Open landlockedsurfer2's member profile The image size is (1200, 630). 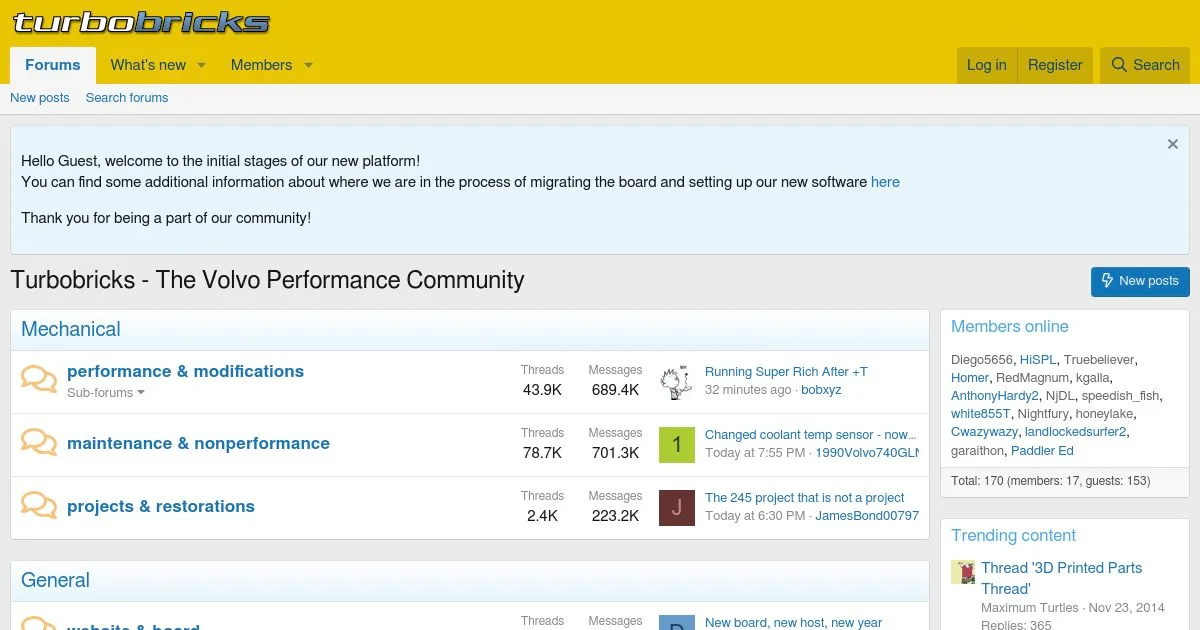[x=1076, y=432]
